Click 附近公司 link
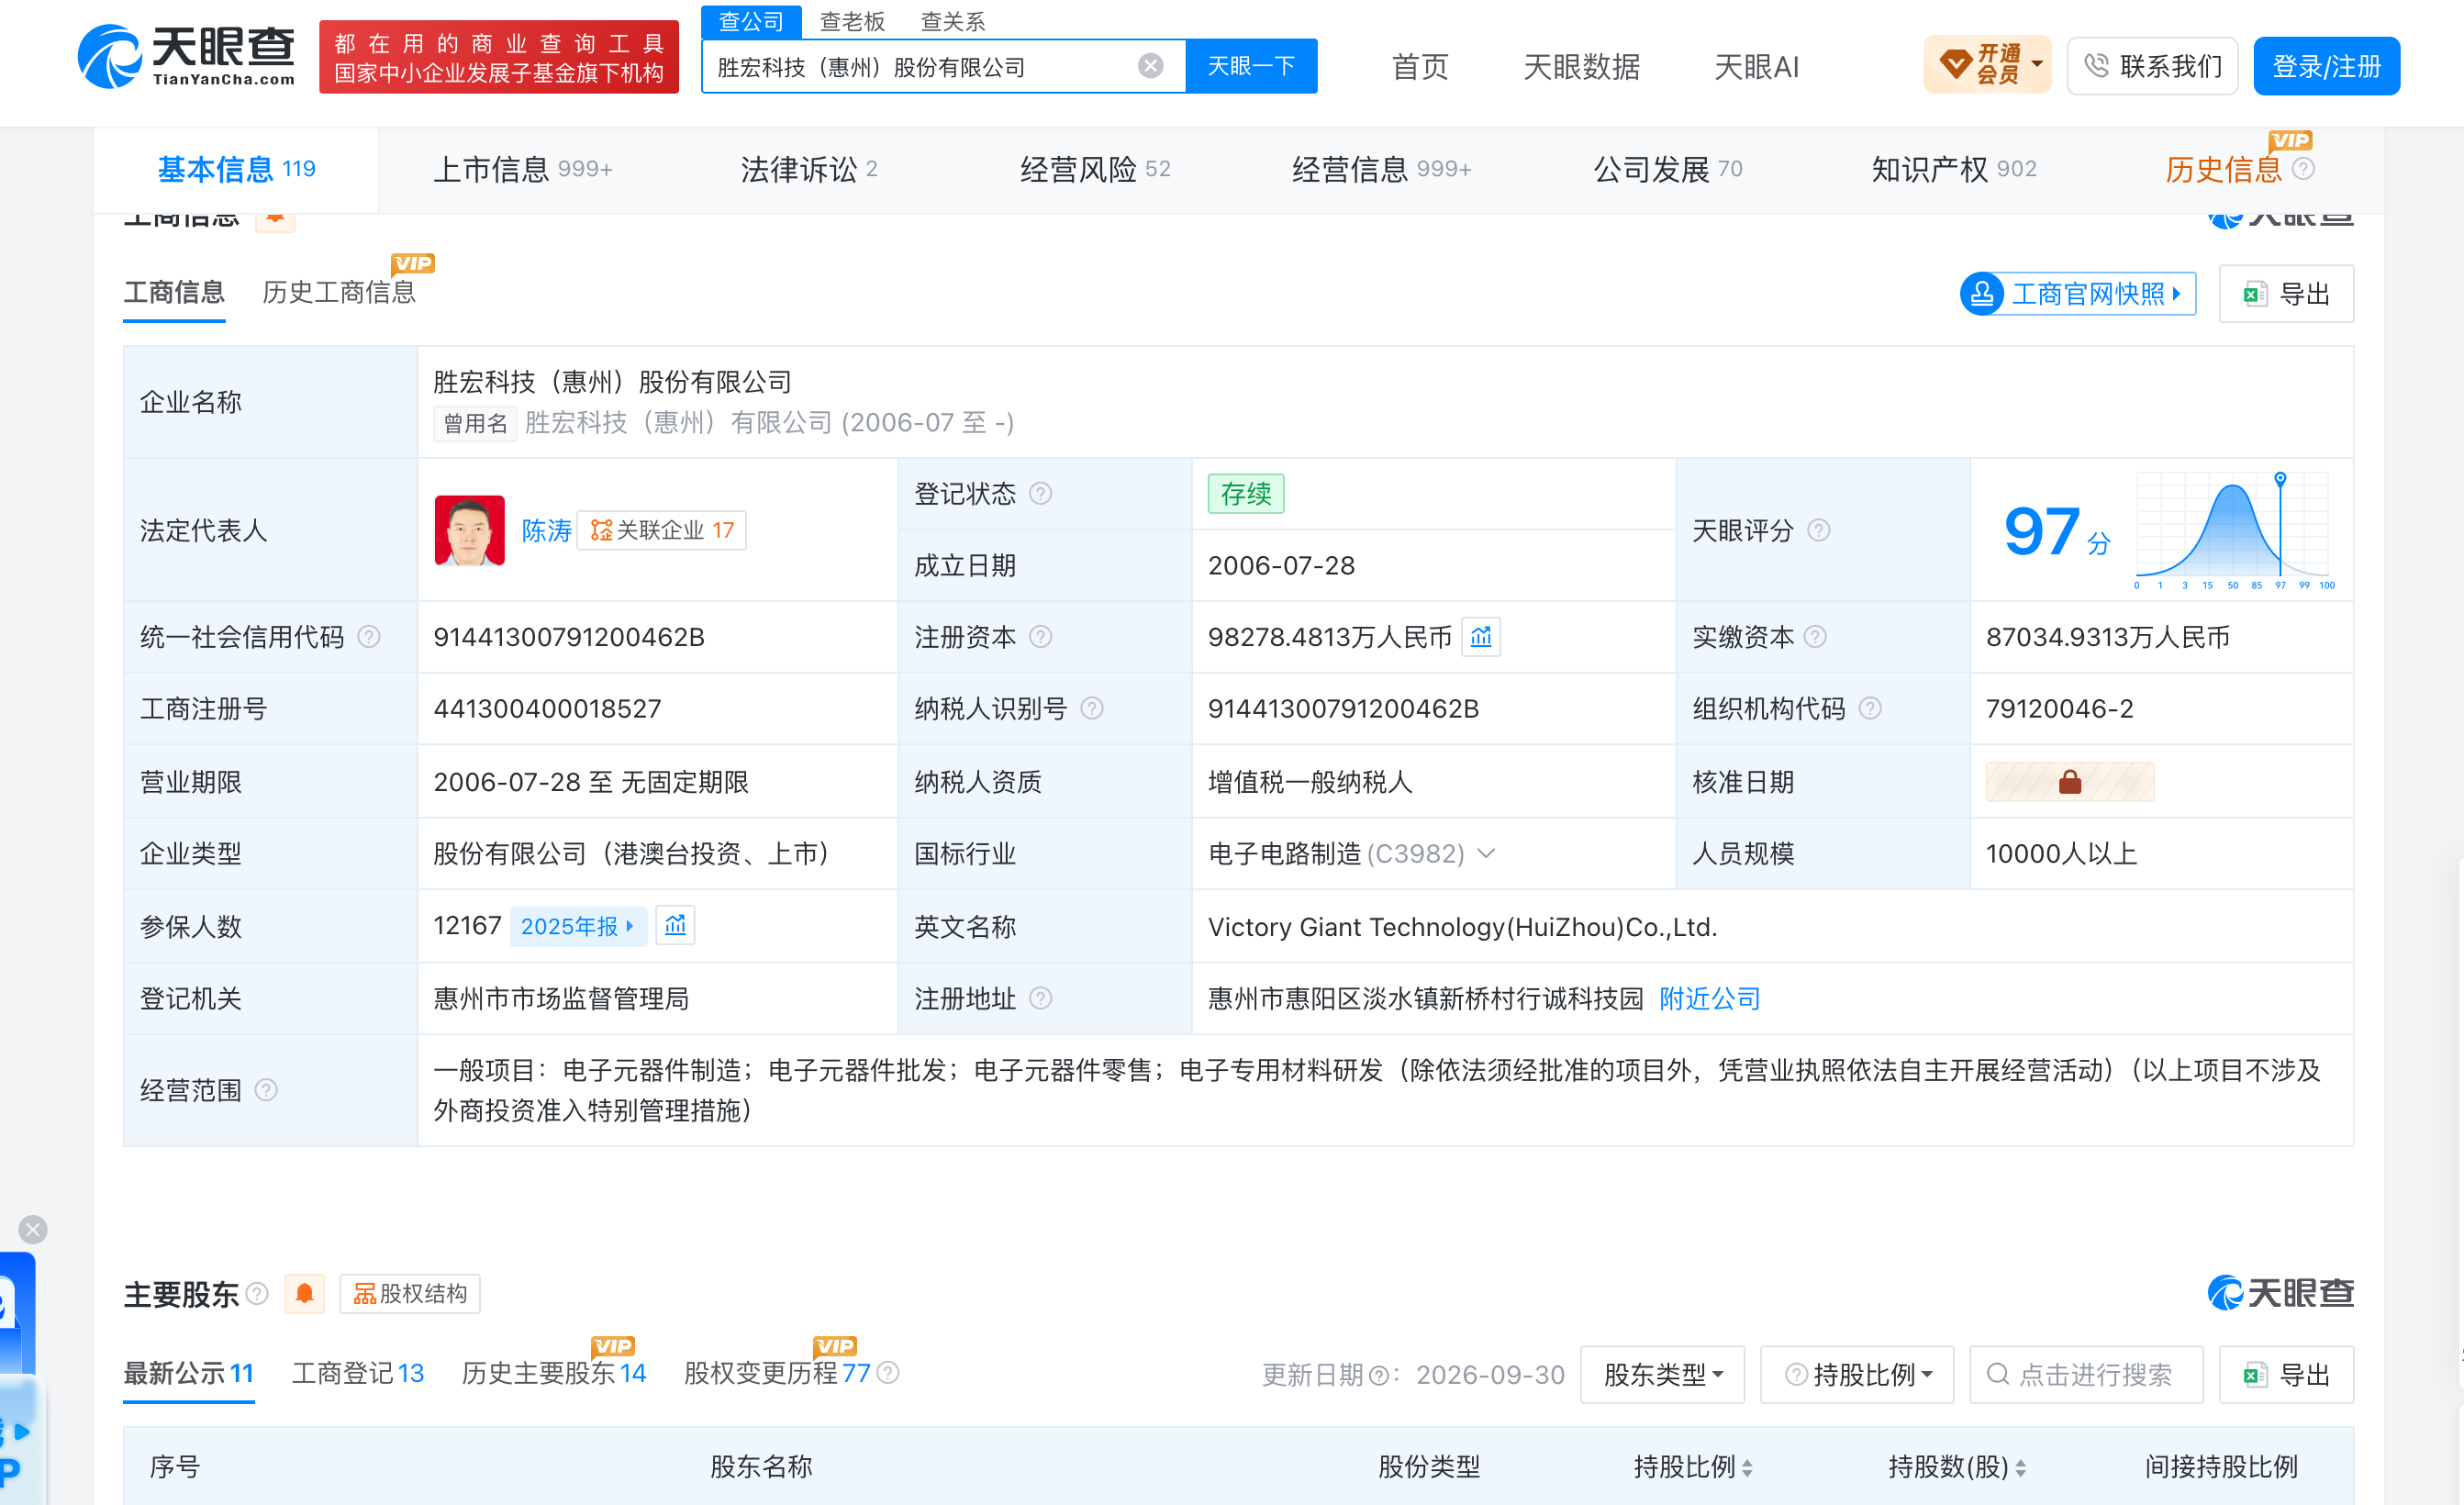Screen dimensions: 2464x1505 1709,998
